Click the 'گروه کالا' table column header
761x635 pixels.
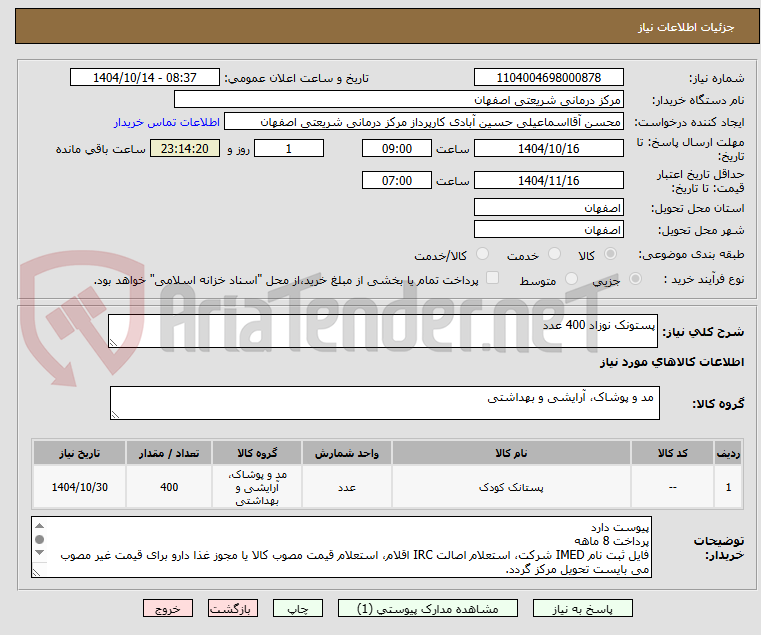tap(257, 453)
